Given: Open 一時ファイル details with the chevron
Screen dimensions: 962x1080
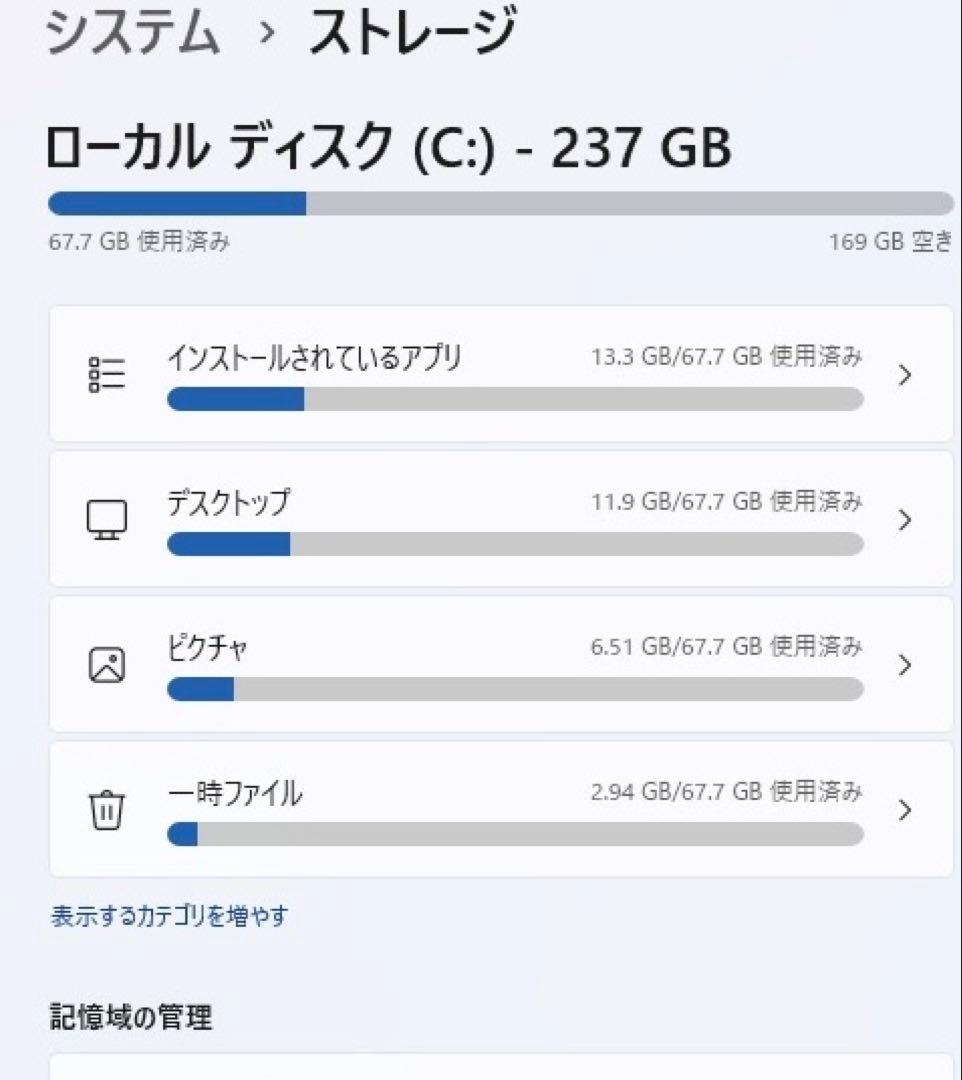Looking at the screenshot, I should [906, 811].
